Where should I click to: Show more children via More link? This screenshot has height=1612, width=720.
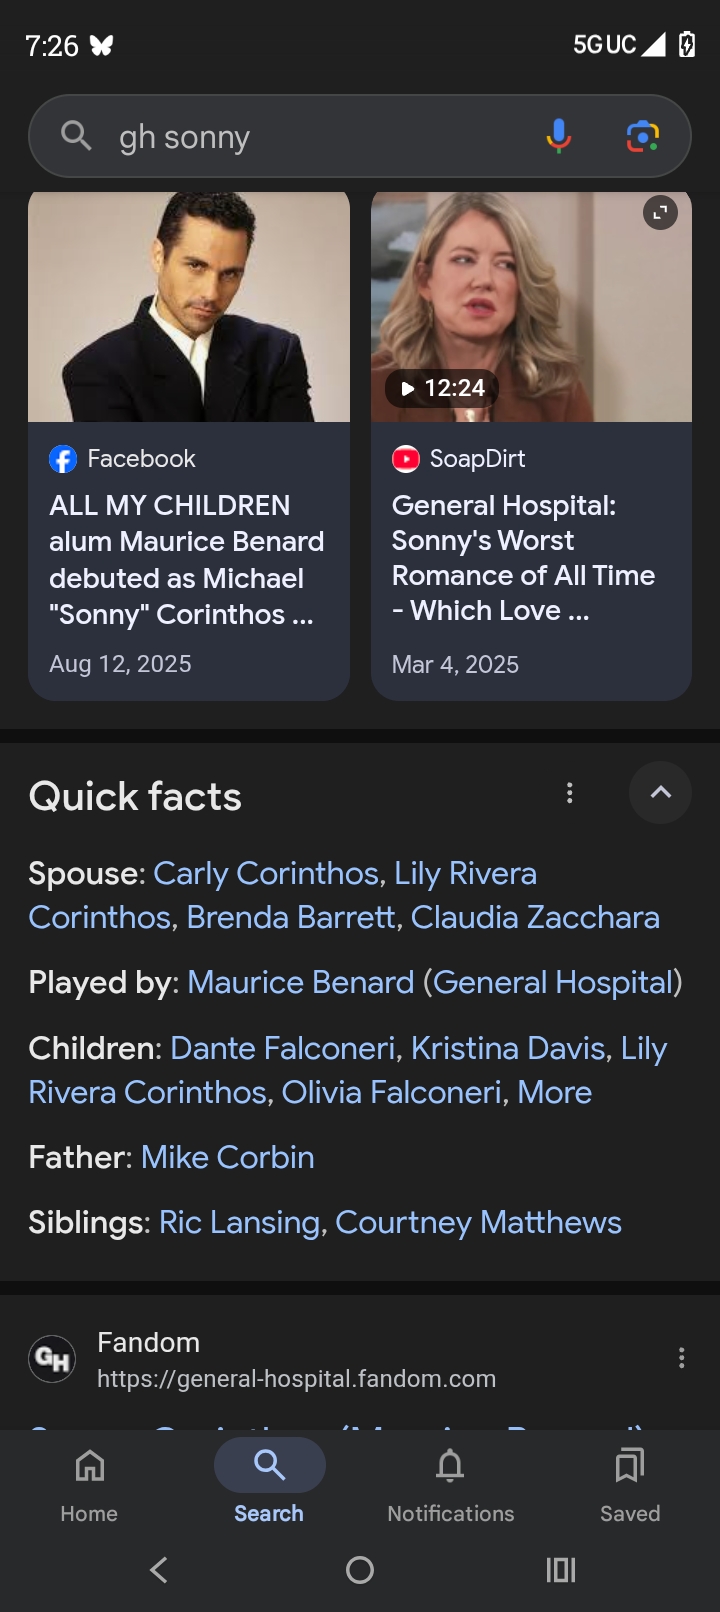555,1092
